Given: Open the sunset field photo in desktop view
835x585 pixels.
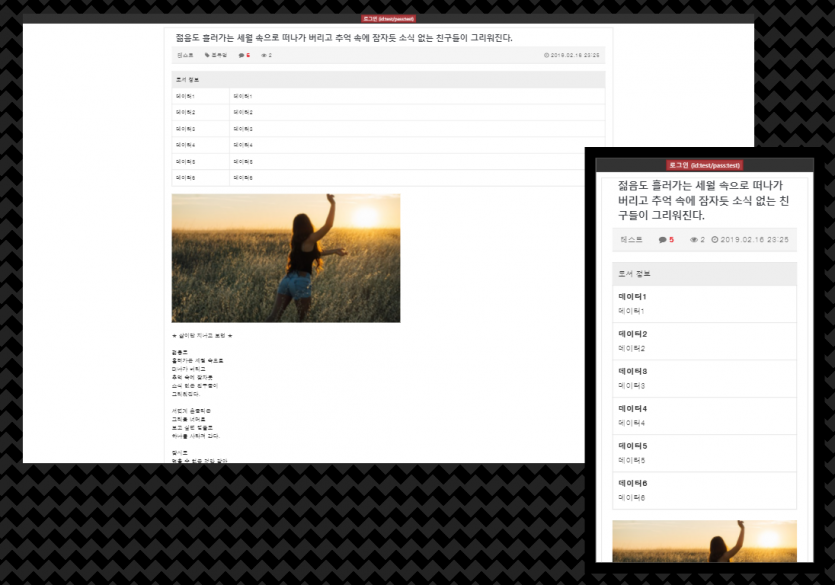Looking at the screenshot, I should [286, 258].
